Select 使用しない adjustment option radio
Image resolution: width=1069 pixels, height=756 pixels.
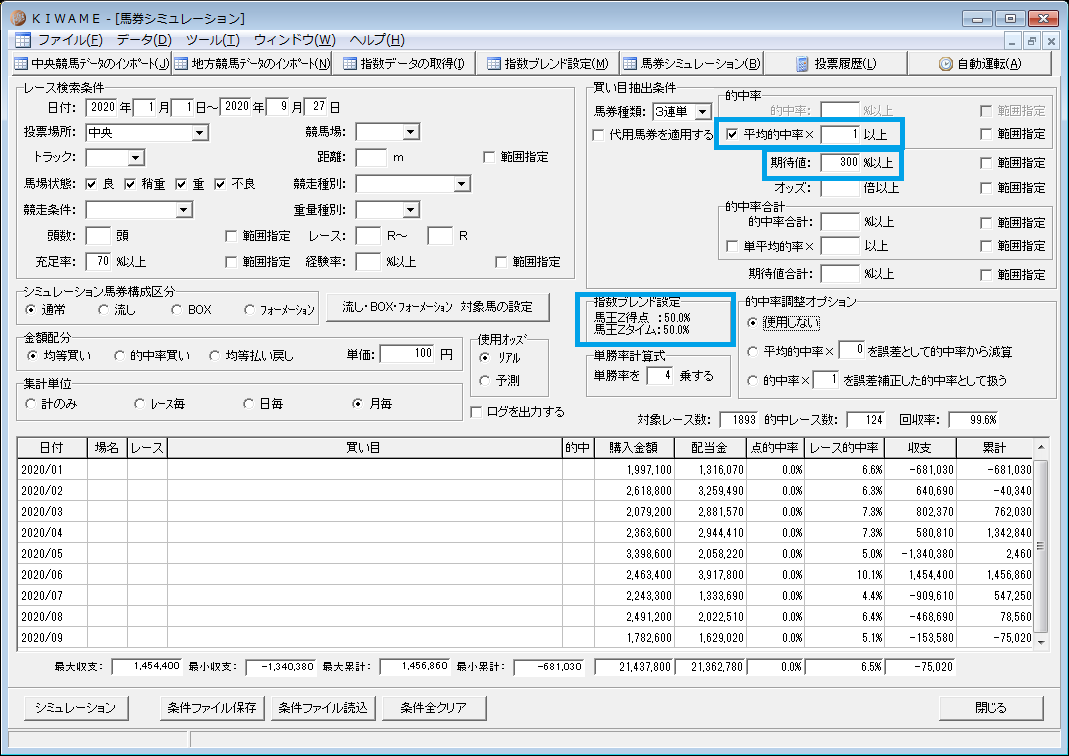coord(752,322)
